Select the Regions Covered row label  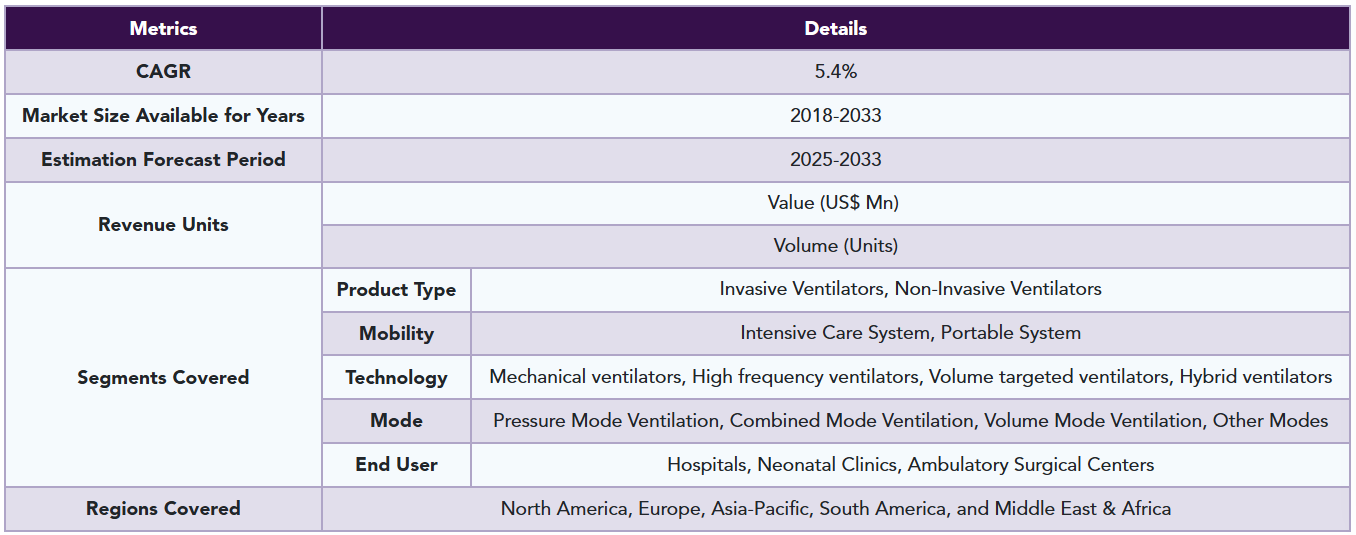(x=163, y=509)
